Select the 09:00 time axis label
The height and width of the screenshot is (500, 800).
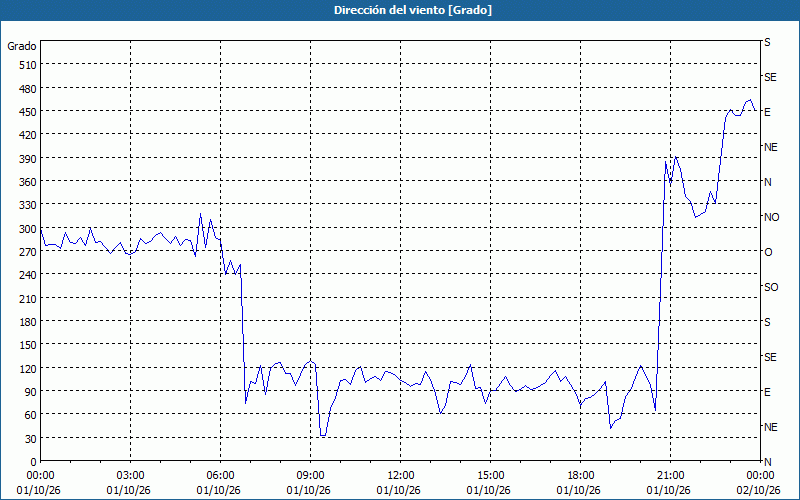311,476
